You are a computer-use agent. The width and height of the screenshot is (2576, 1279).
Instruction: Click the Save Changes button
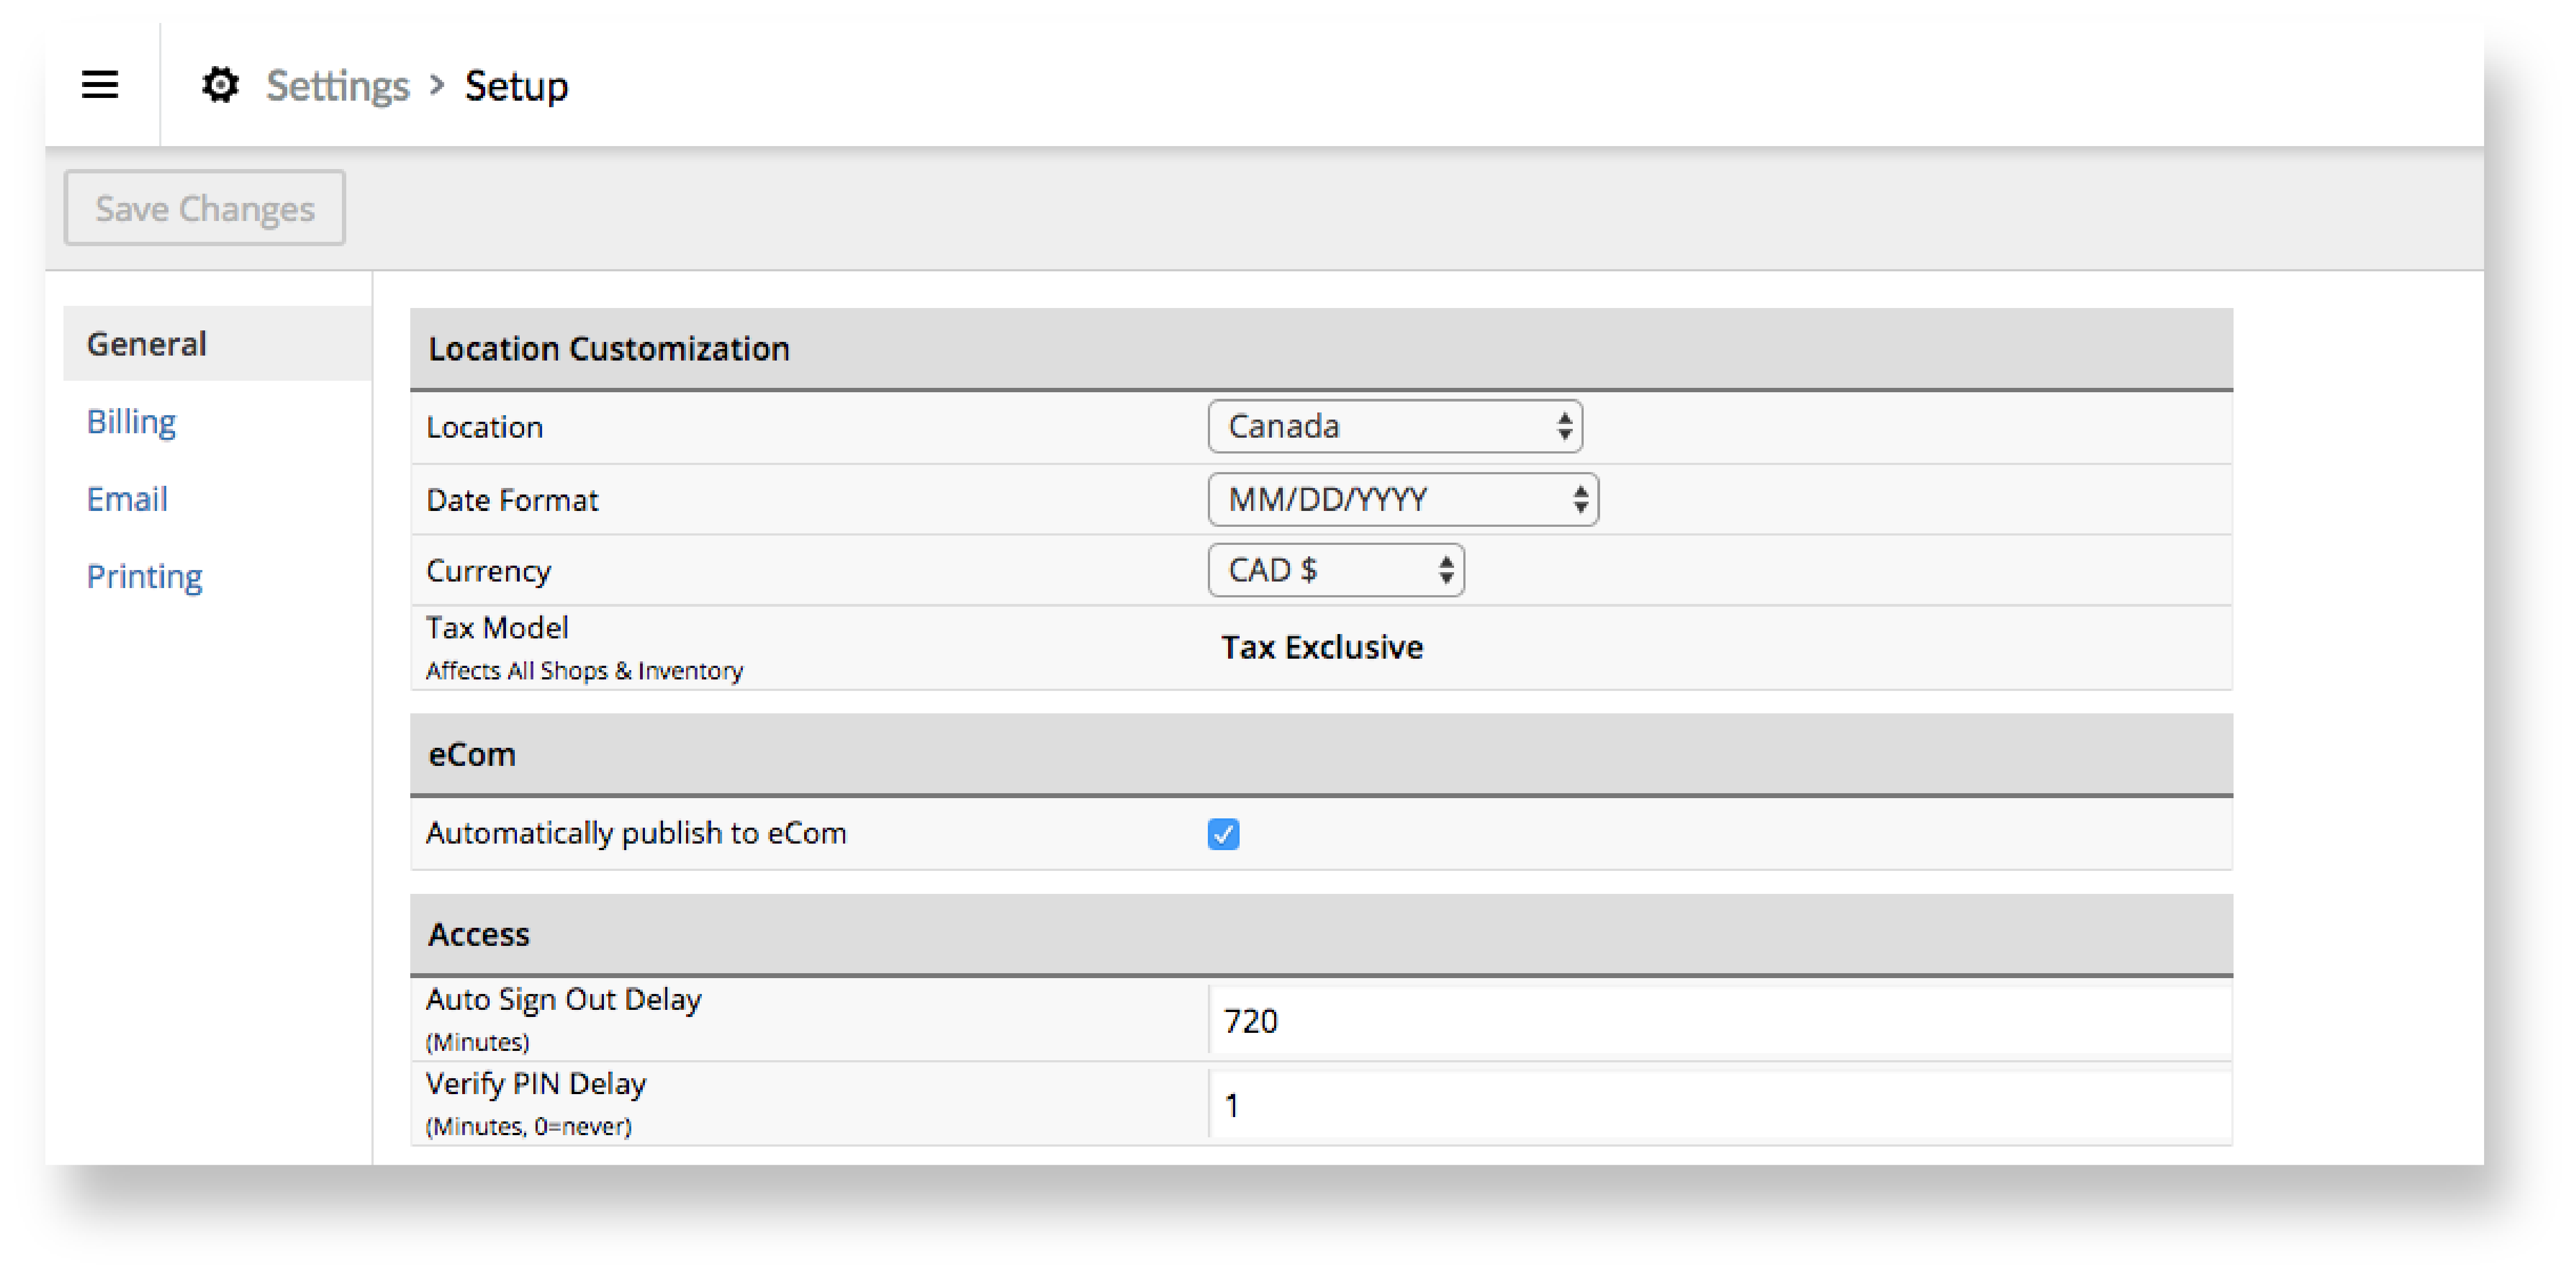[x=205, y=208]
